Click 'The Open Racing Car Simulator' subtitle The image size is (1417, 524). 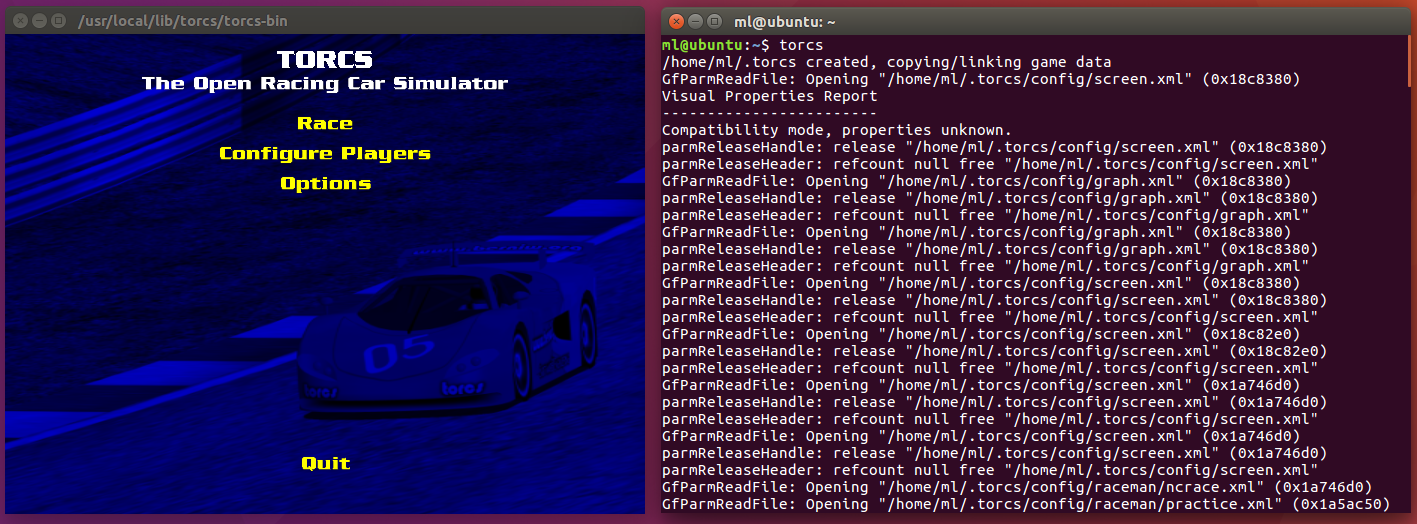coord(325,84)
